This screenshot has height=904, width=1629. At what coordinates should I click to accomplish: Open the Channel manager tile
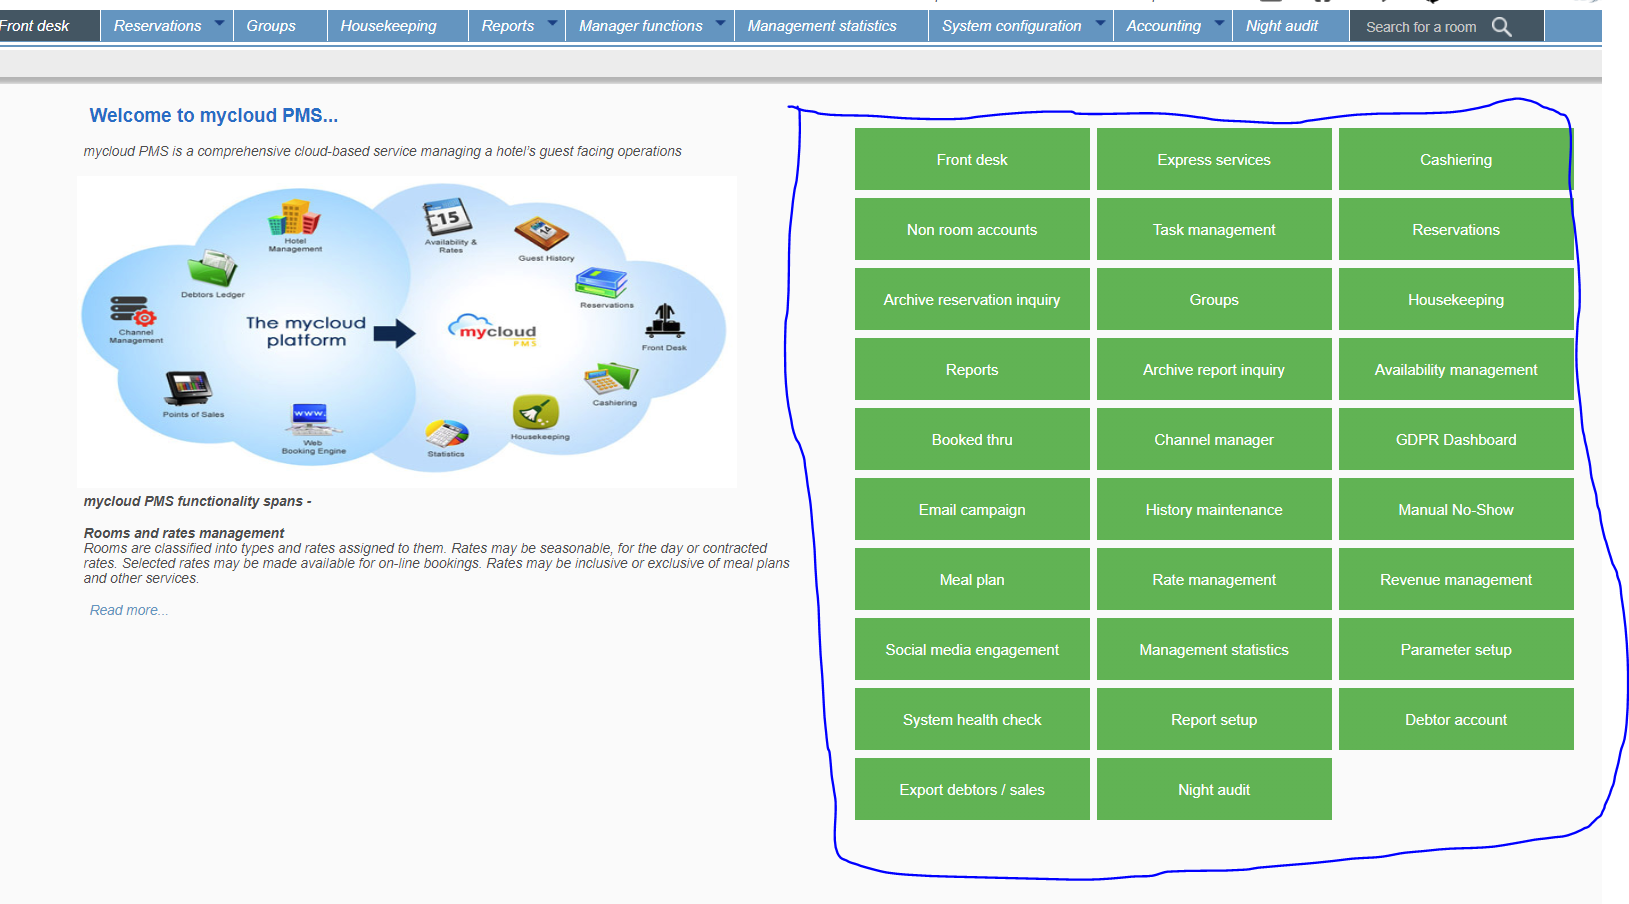(1214, 439)
